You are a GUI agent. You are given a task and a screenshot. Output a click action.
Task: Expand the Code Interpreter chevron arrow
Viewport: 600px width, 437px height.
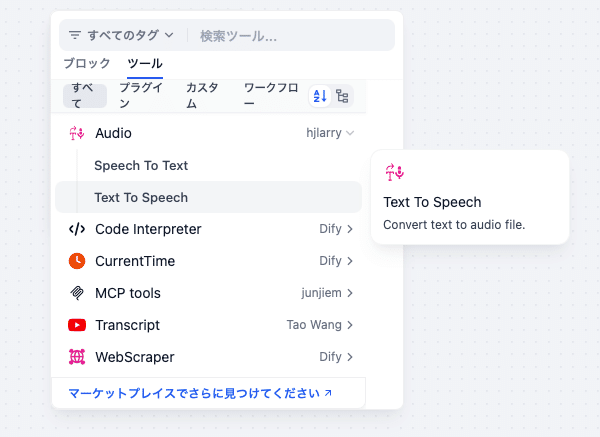click(x=350, y=229)
